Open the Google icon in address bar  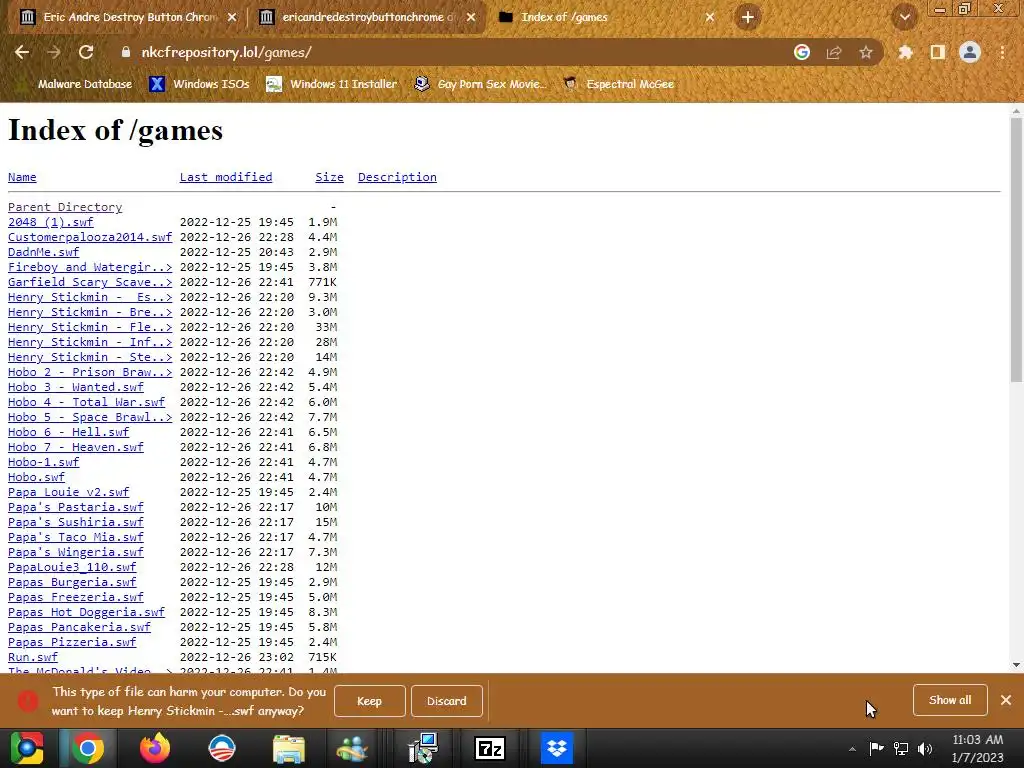coord(802,52)
